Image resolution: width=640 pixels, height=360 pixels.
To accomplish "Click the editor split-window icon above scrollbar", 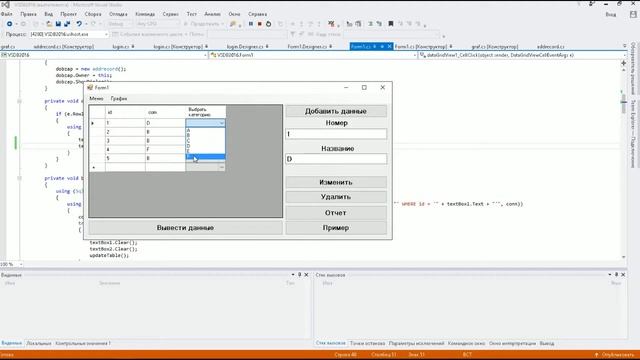I will pos(623,63).
